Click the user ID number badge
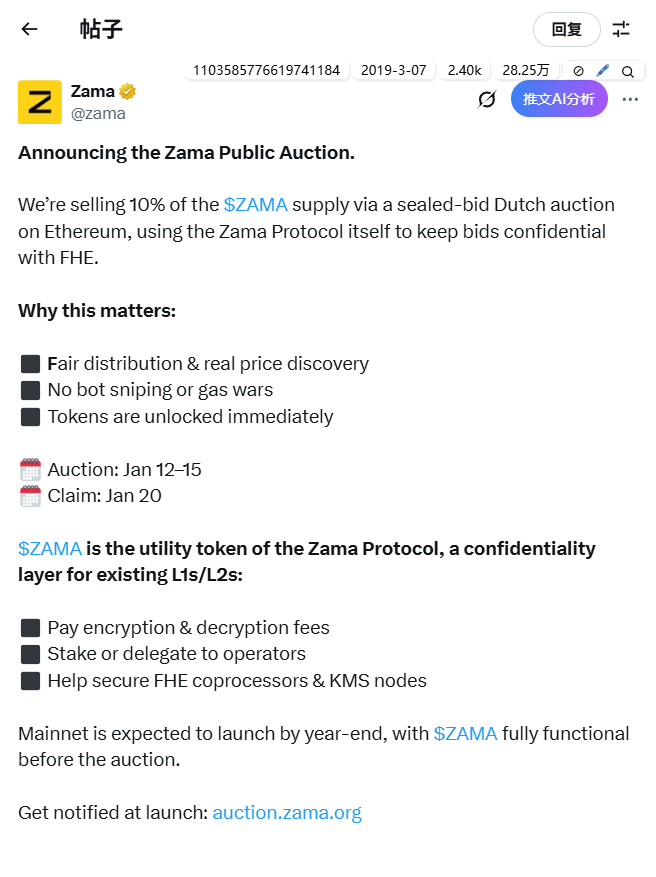Viewport: 656px width, 877px height. (266, 71)
